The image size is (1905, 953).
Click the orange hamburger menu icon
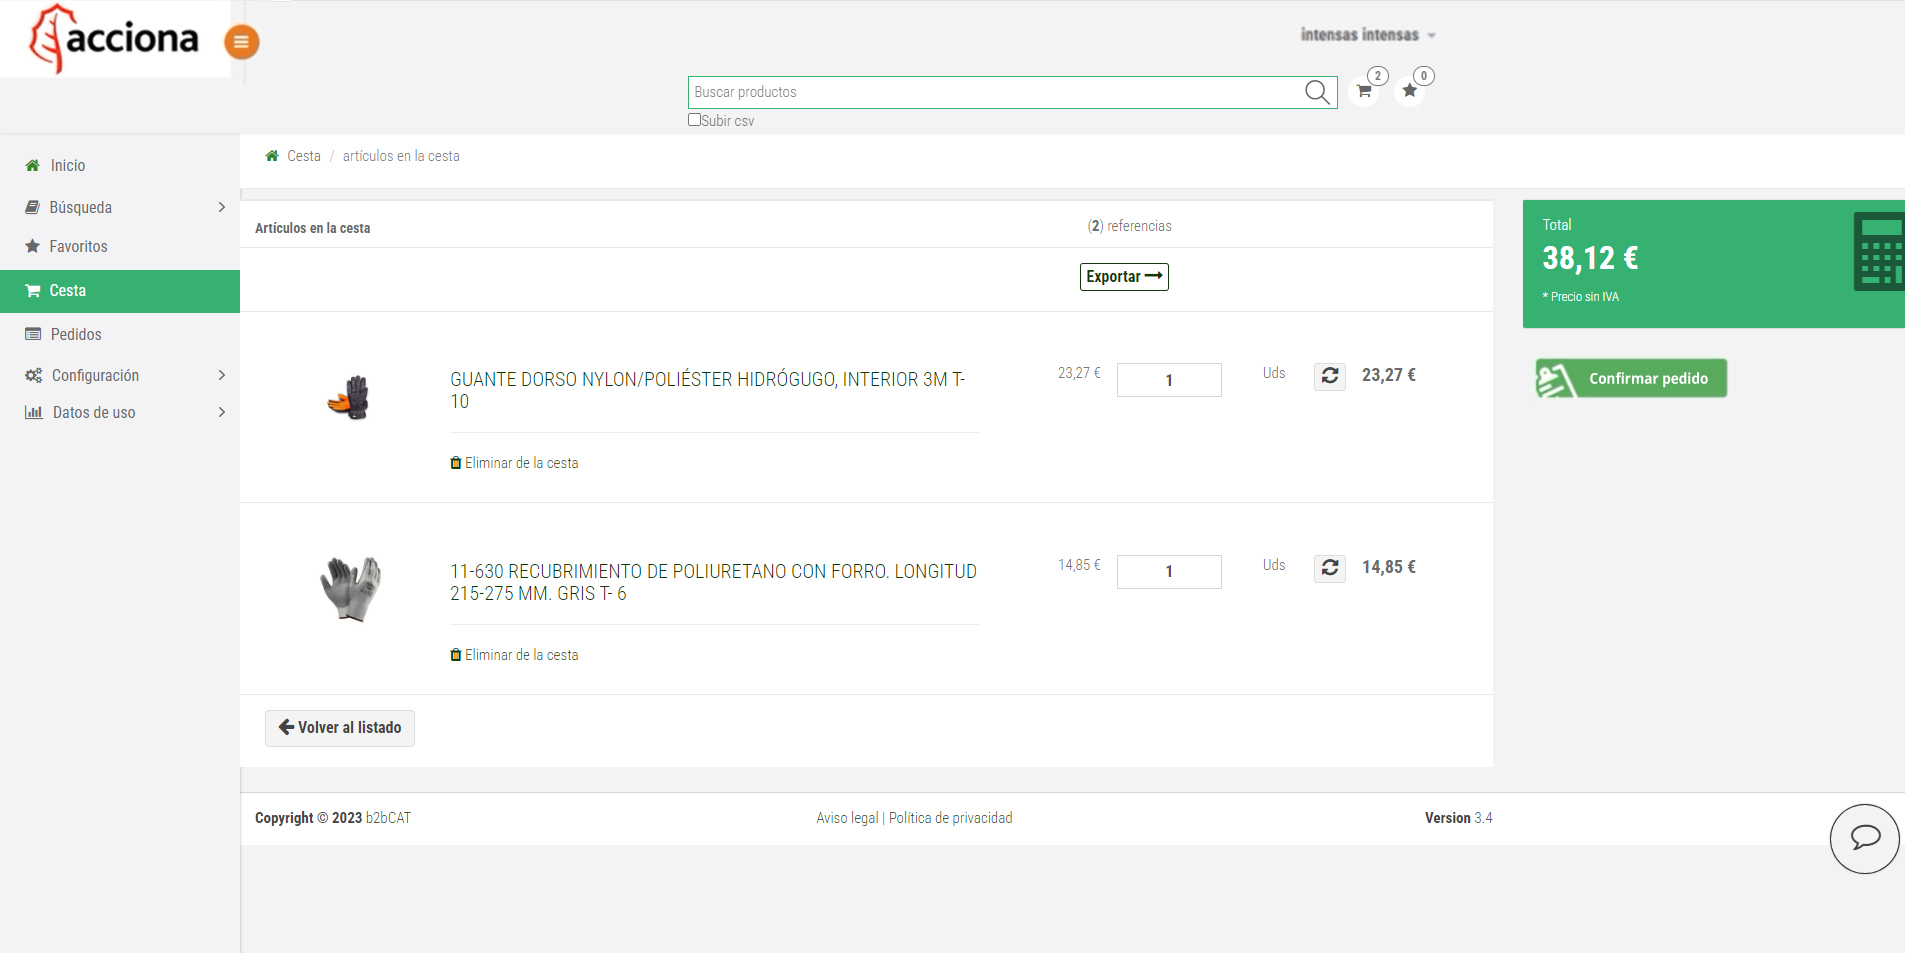click(241, 42)
